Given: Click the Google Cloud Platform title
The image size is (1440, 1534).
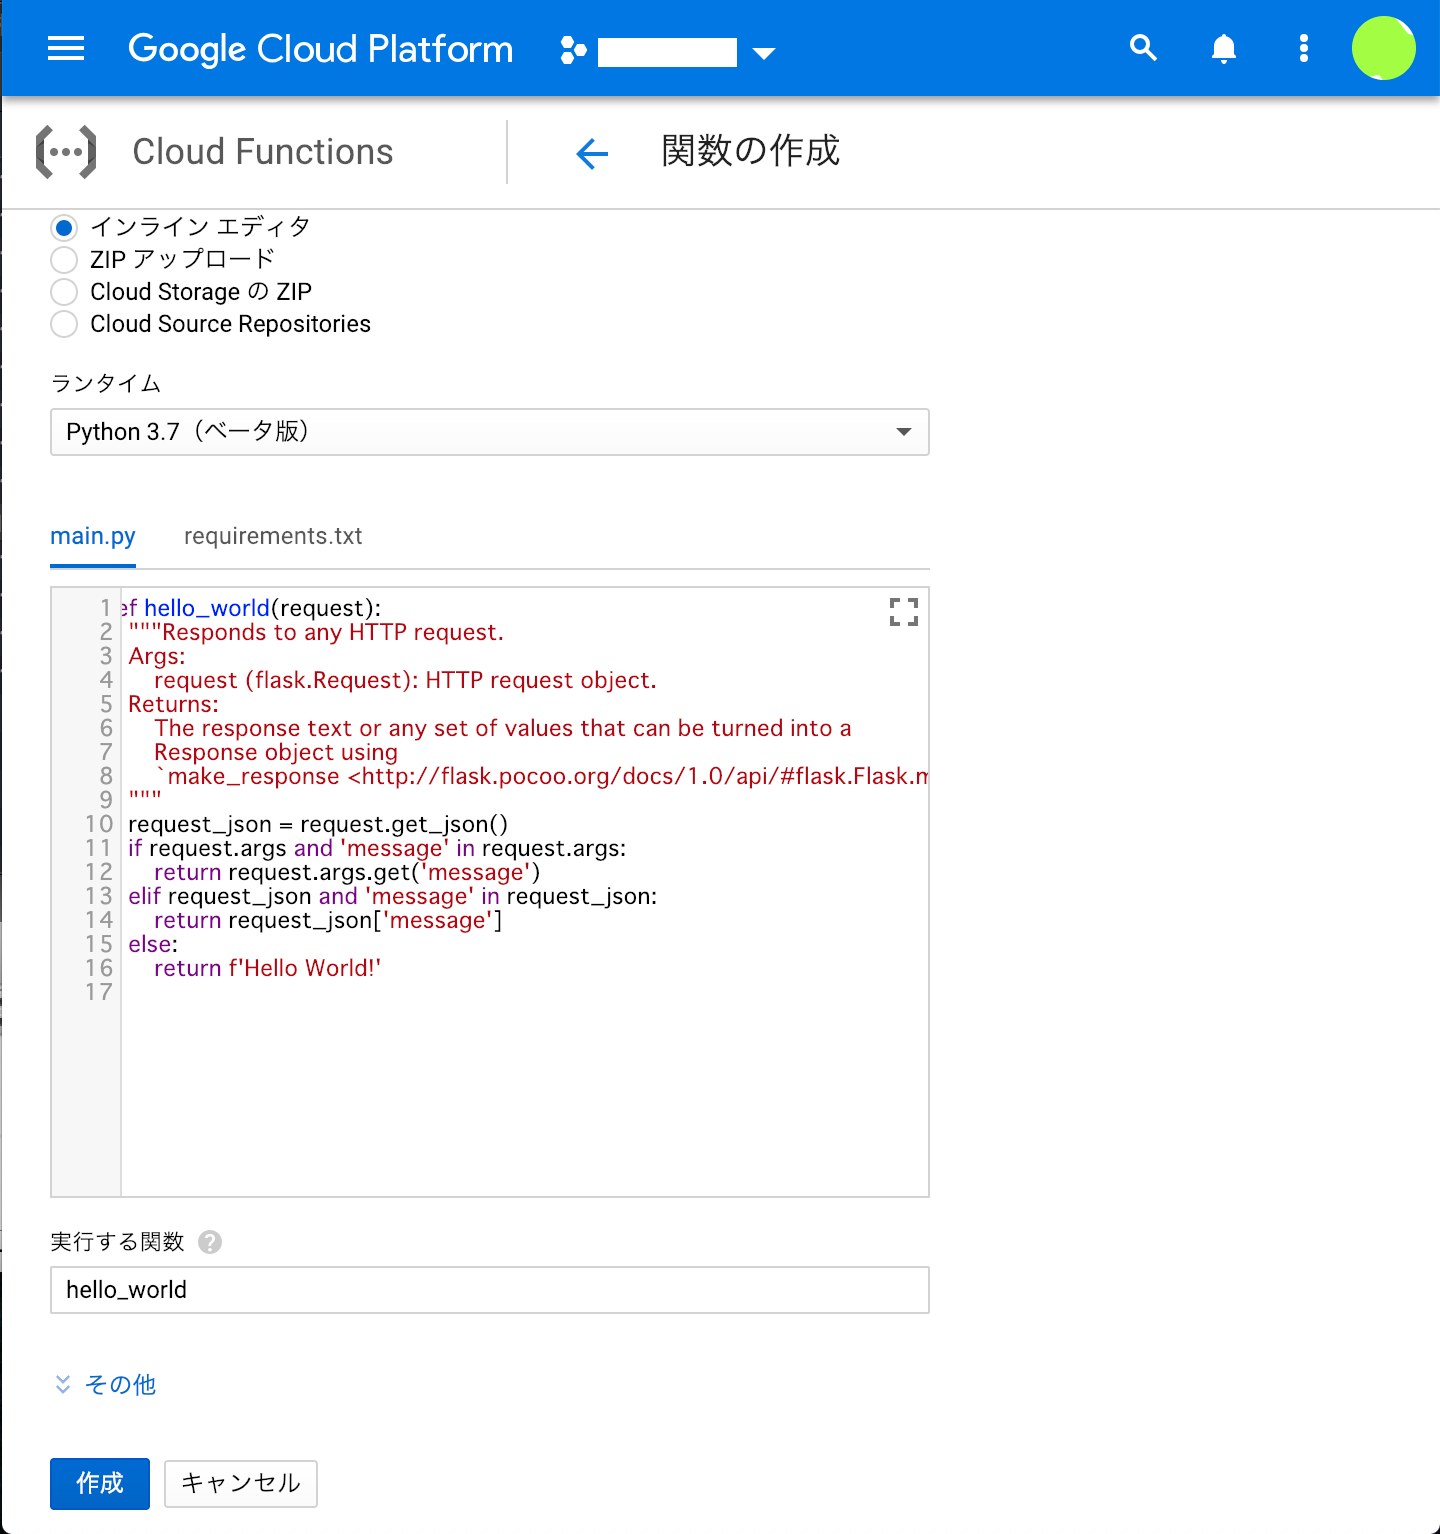Looking at the screenshot, I should click(321, 49).
